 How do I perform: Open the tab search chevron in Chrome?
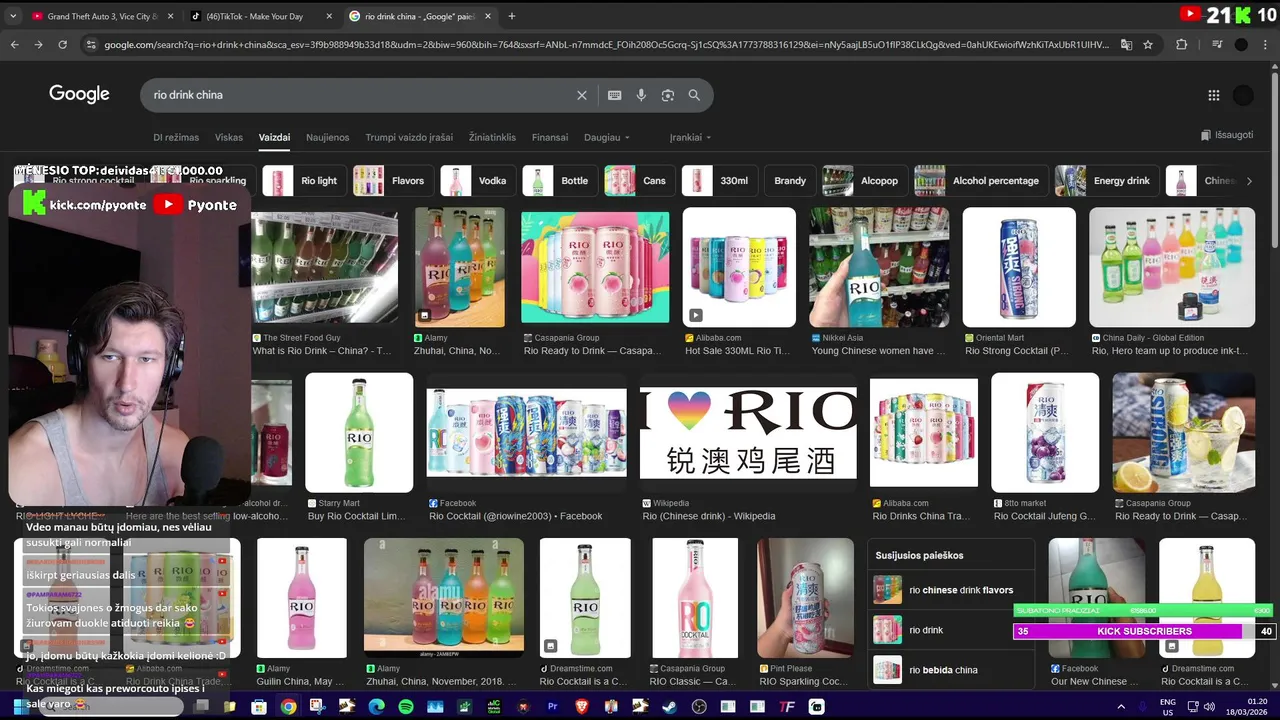13,16
